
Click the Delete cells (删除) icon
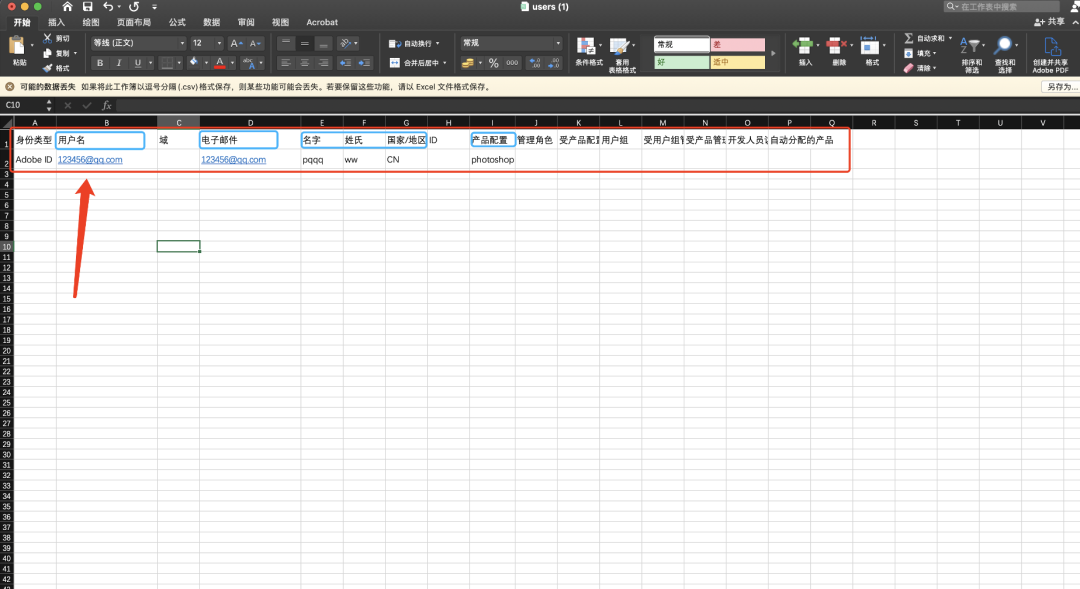click(836, 47)
